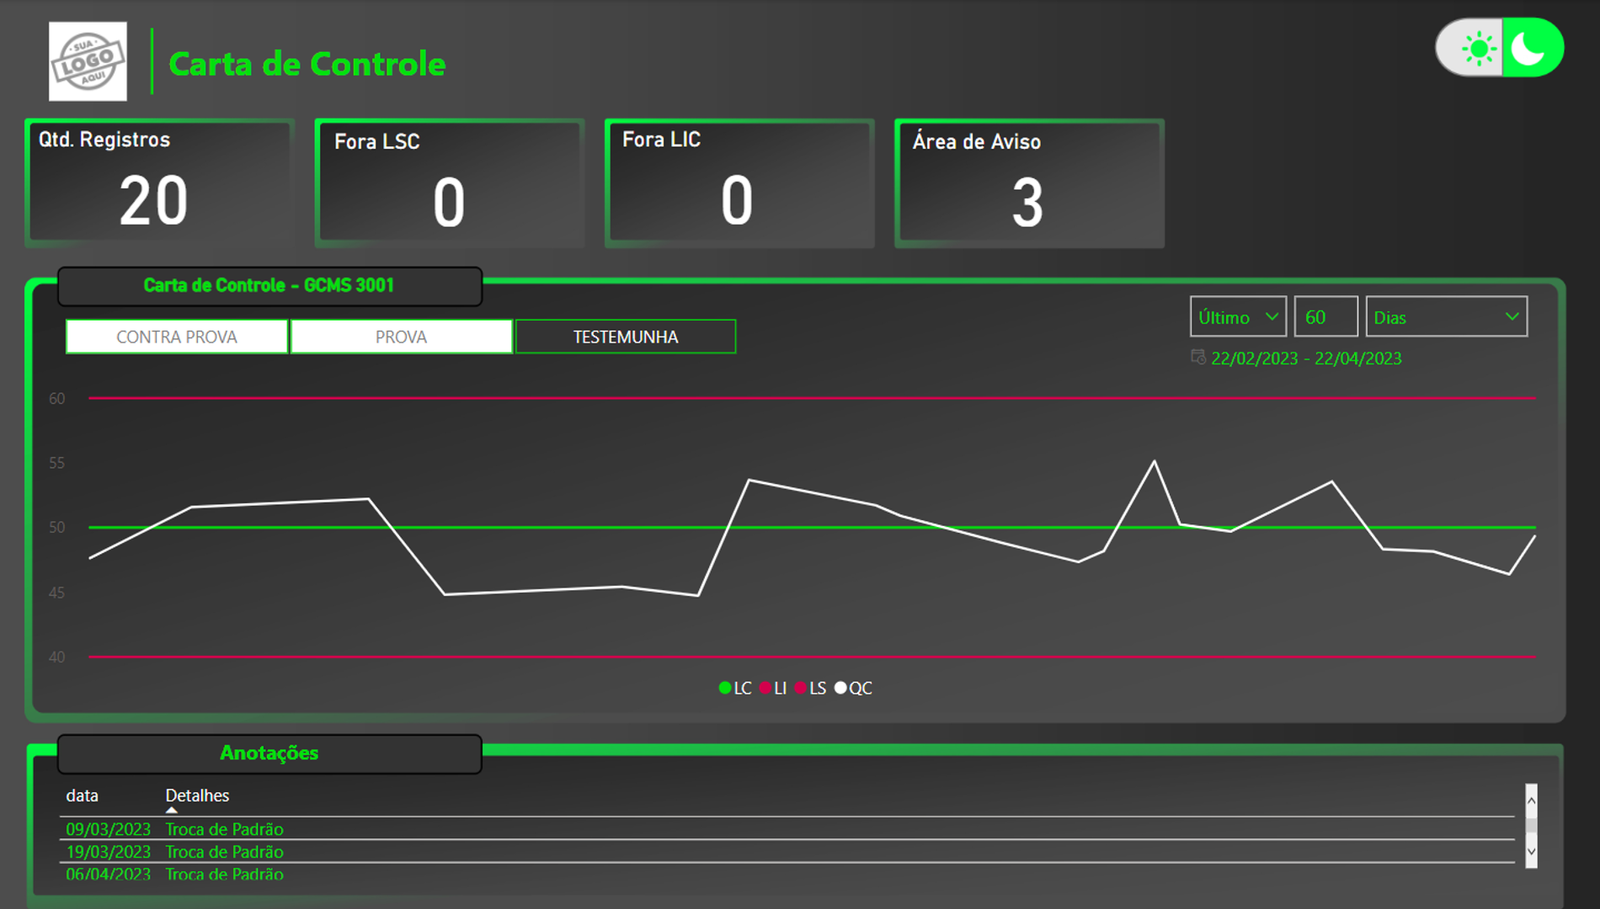Deselect the CONTRA PROVA filter
Viewport: 1600px width, 909px height.
(176, 336)
